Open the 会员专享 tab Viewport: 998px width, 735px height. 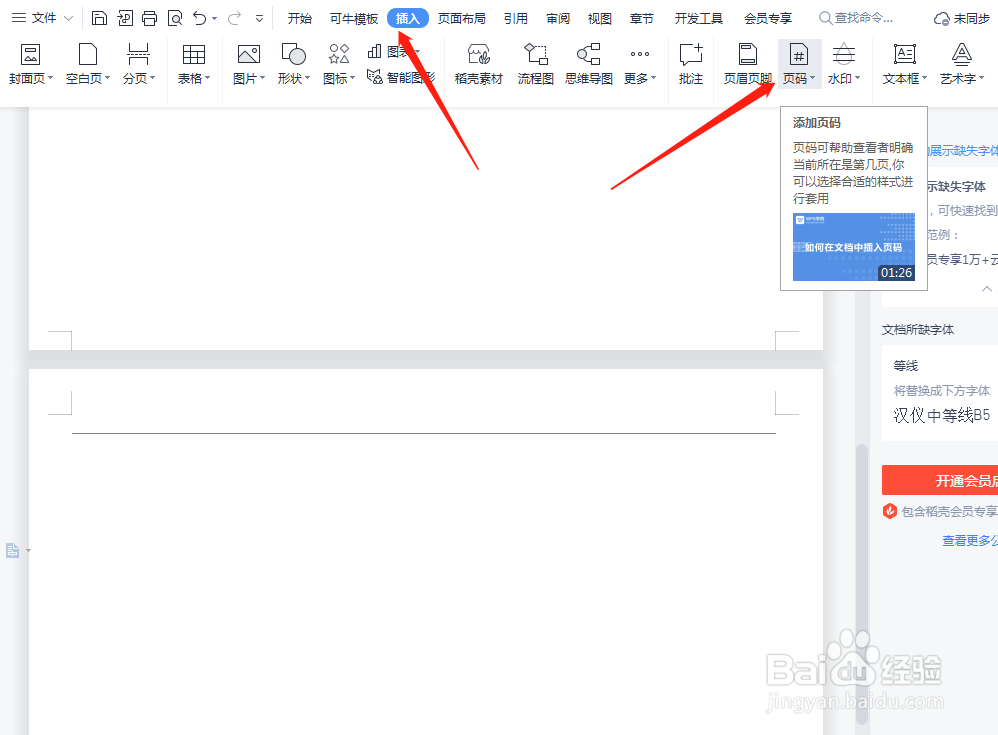[x=768, y=18]
